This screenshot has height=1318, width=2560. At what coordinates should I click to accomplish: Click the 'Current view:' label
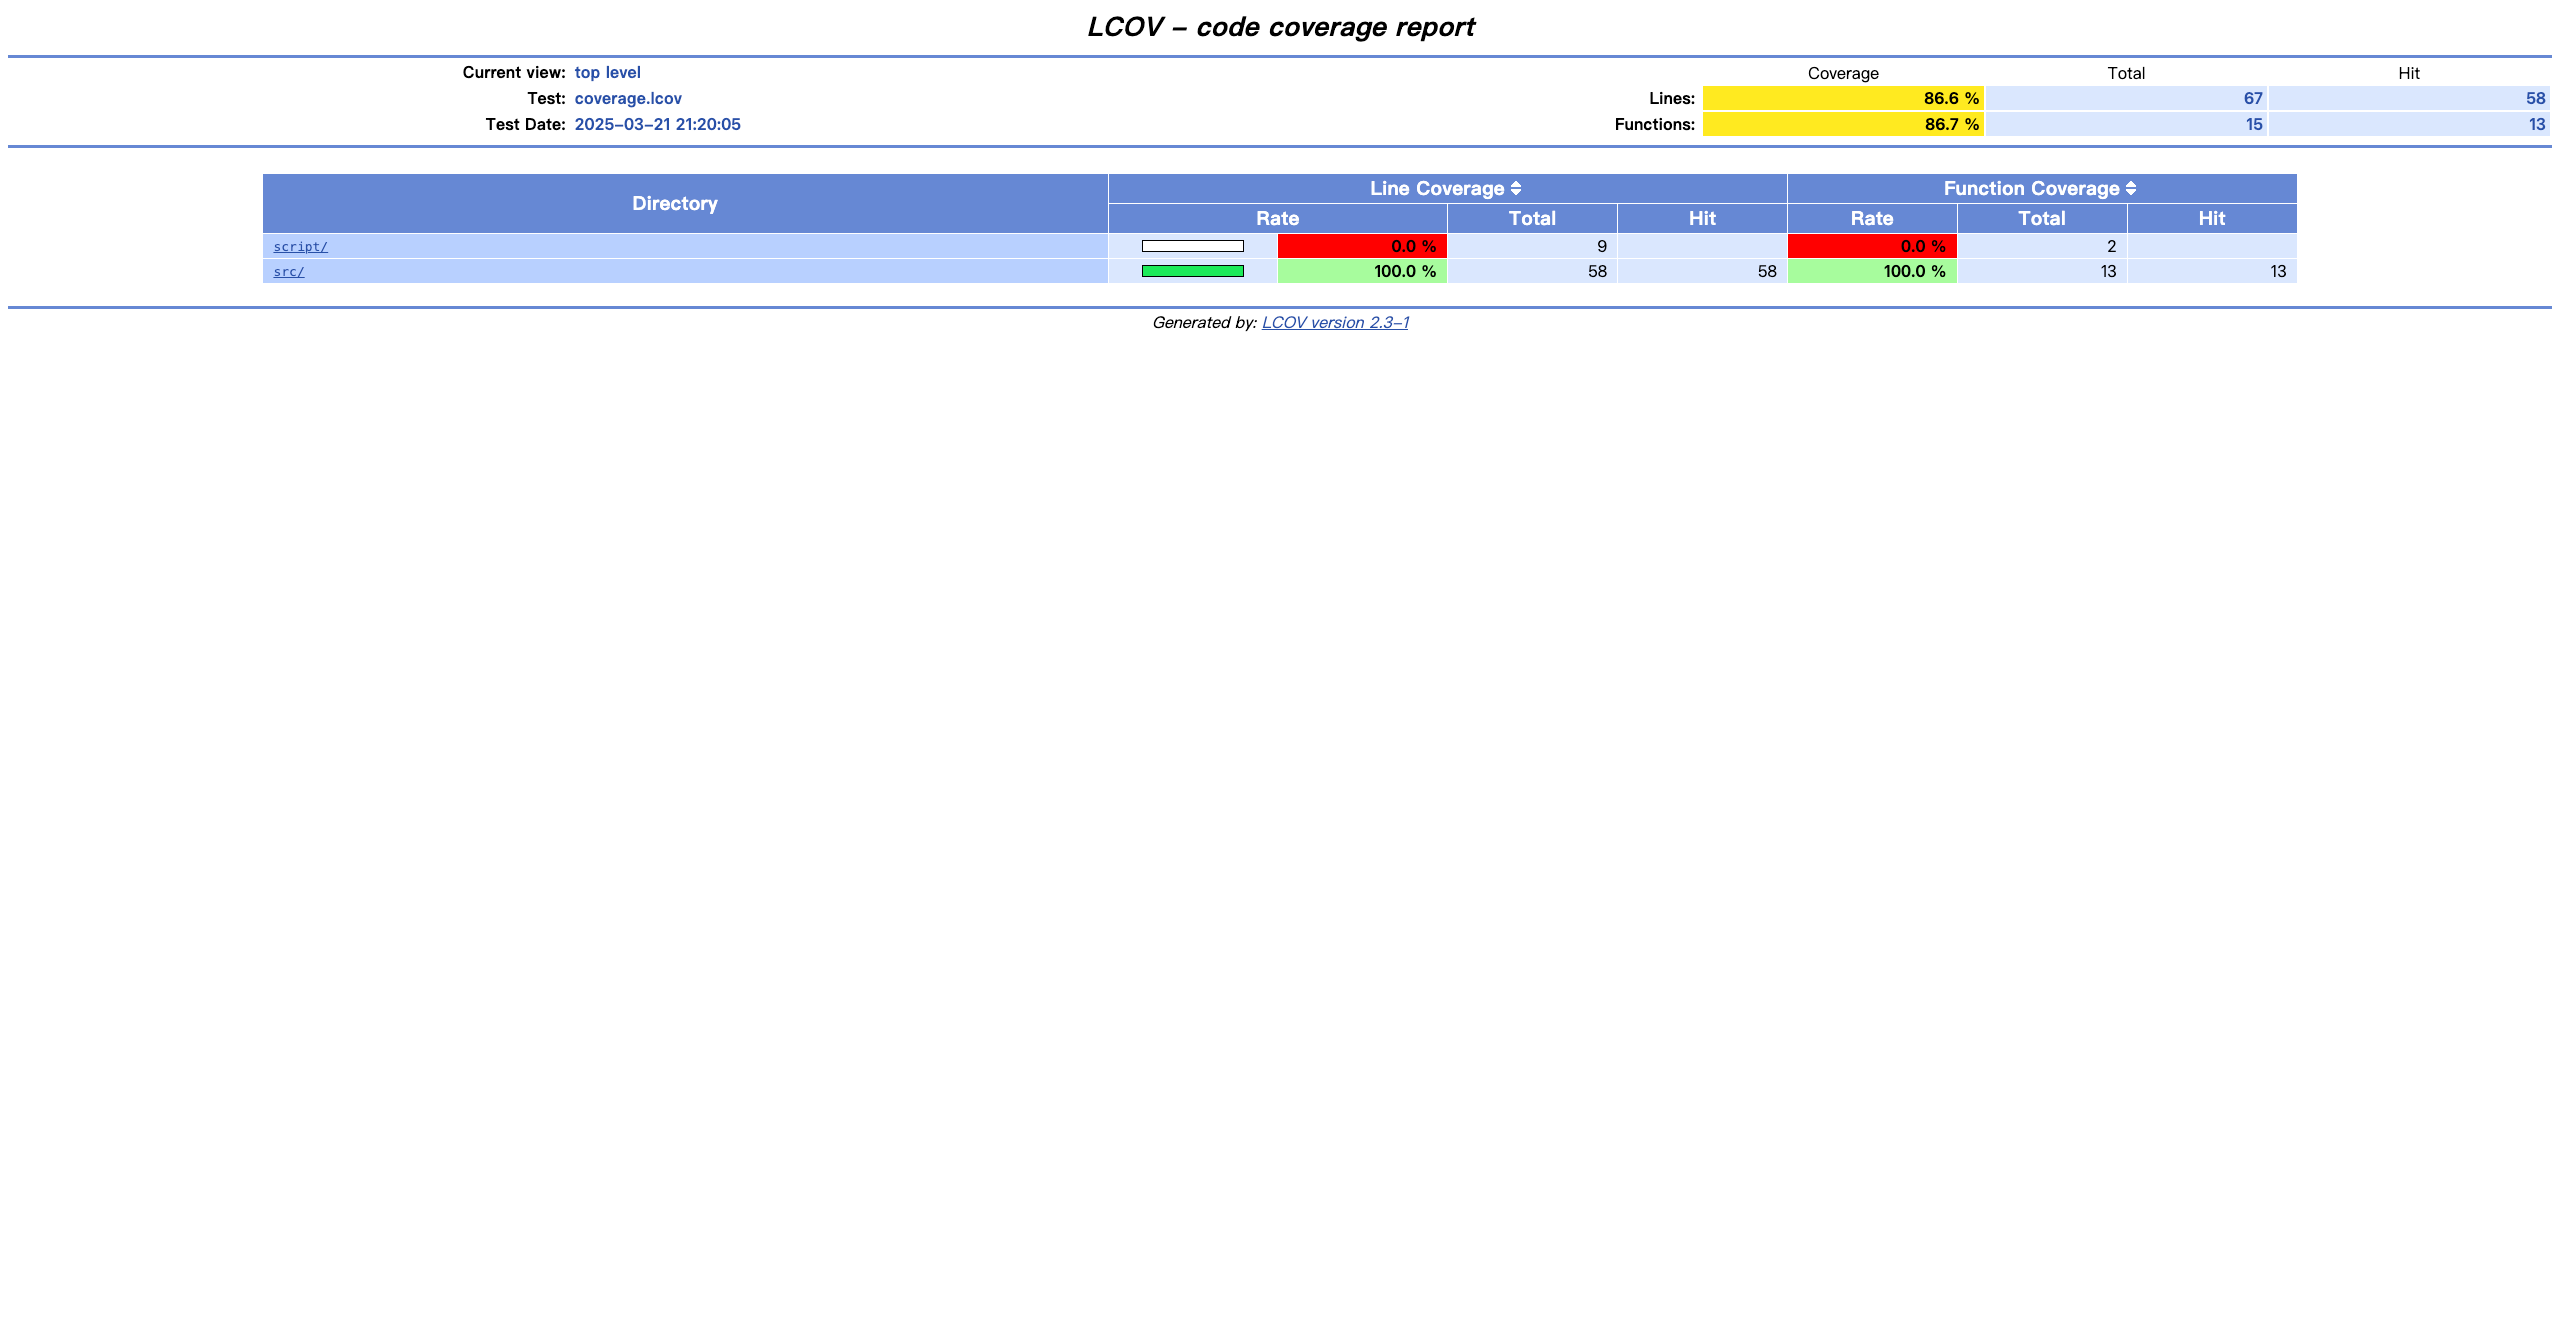514,72
